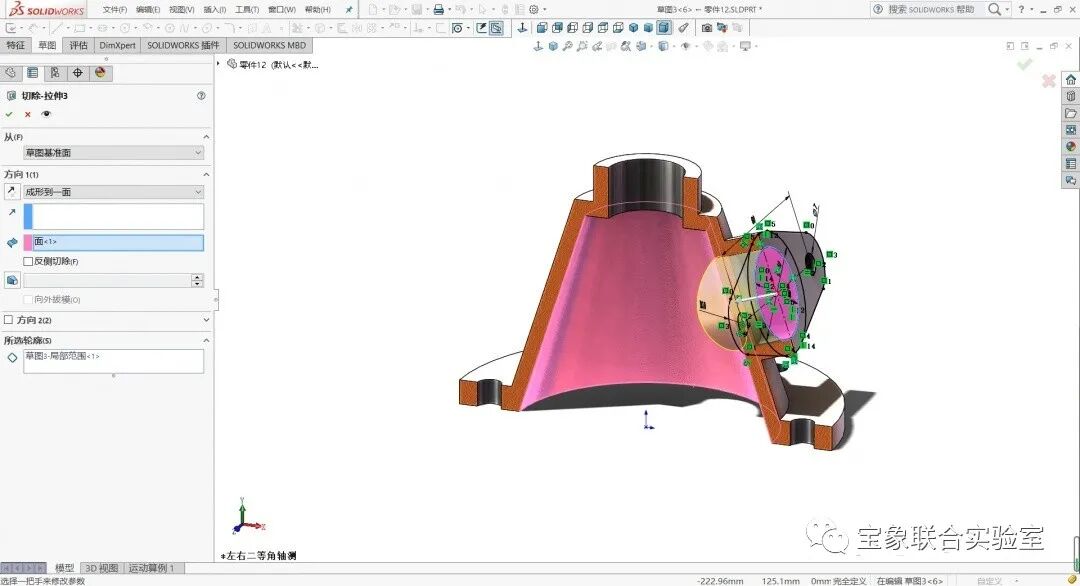Switch to the 模型 bottom tab

click(x=65, y=568)
